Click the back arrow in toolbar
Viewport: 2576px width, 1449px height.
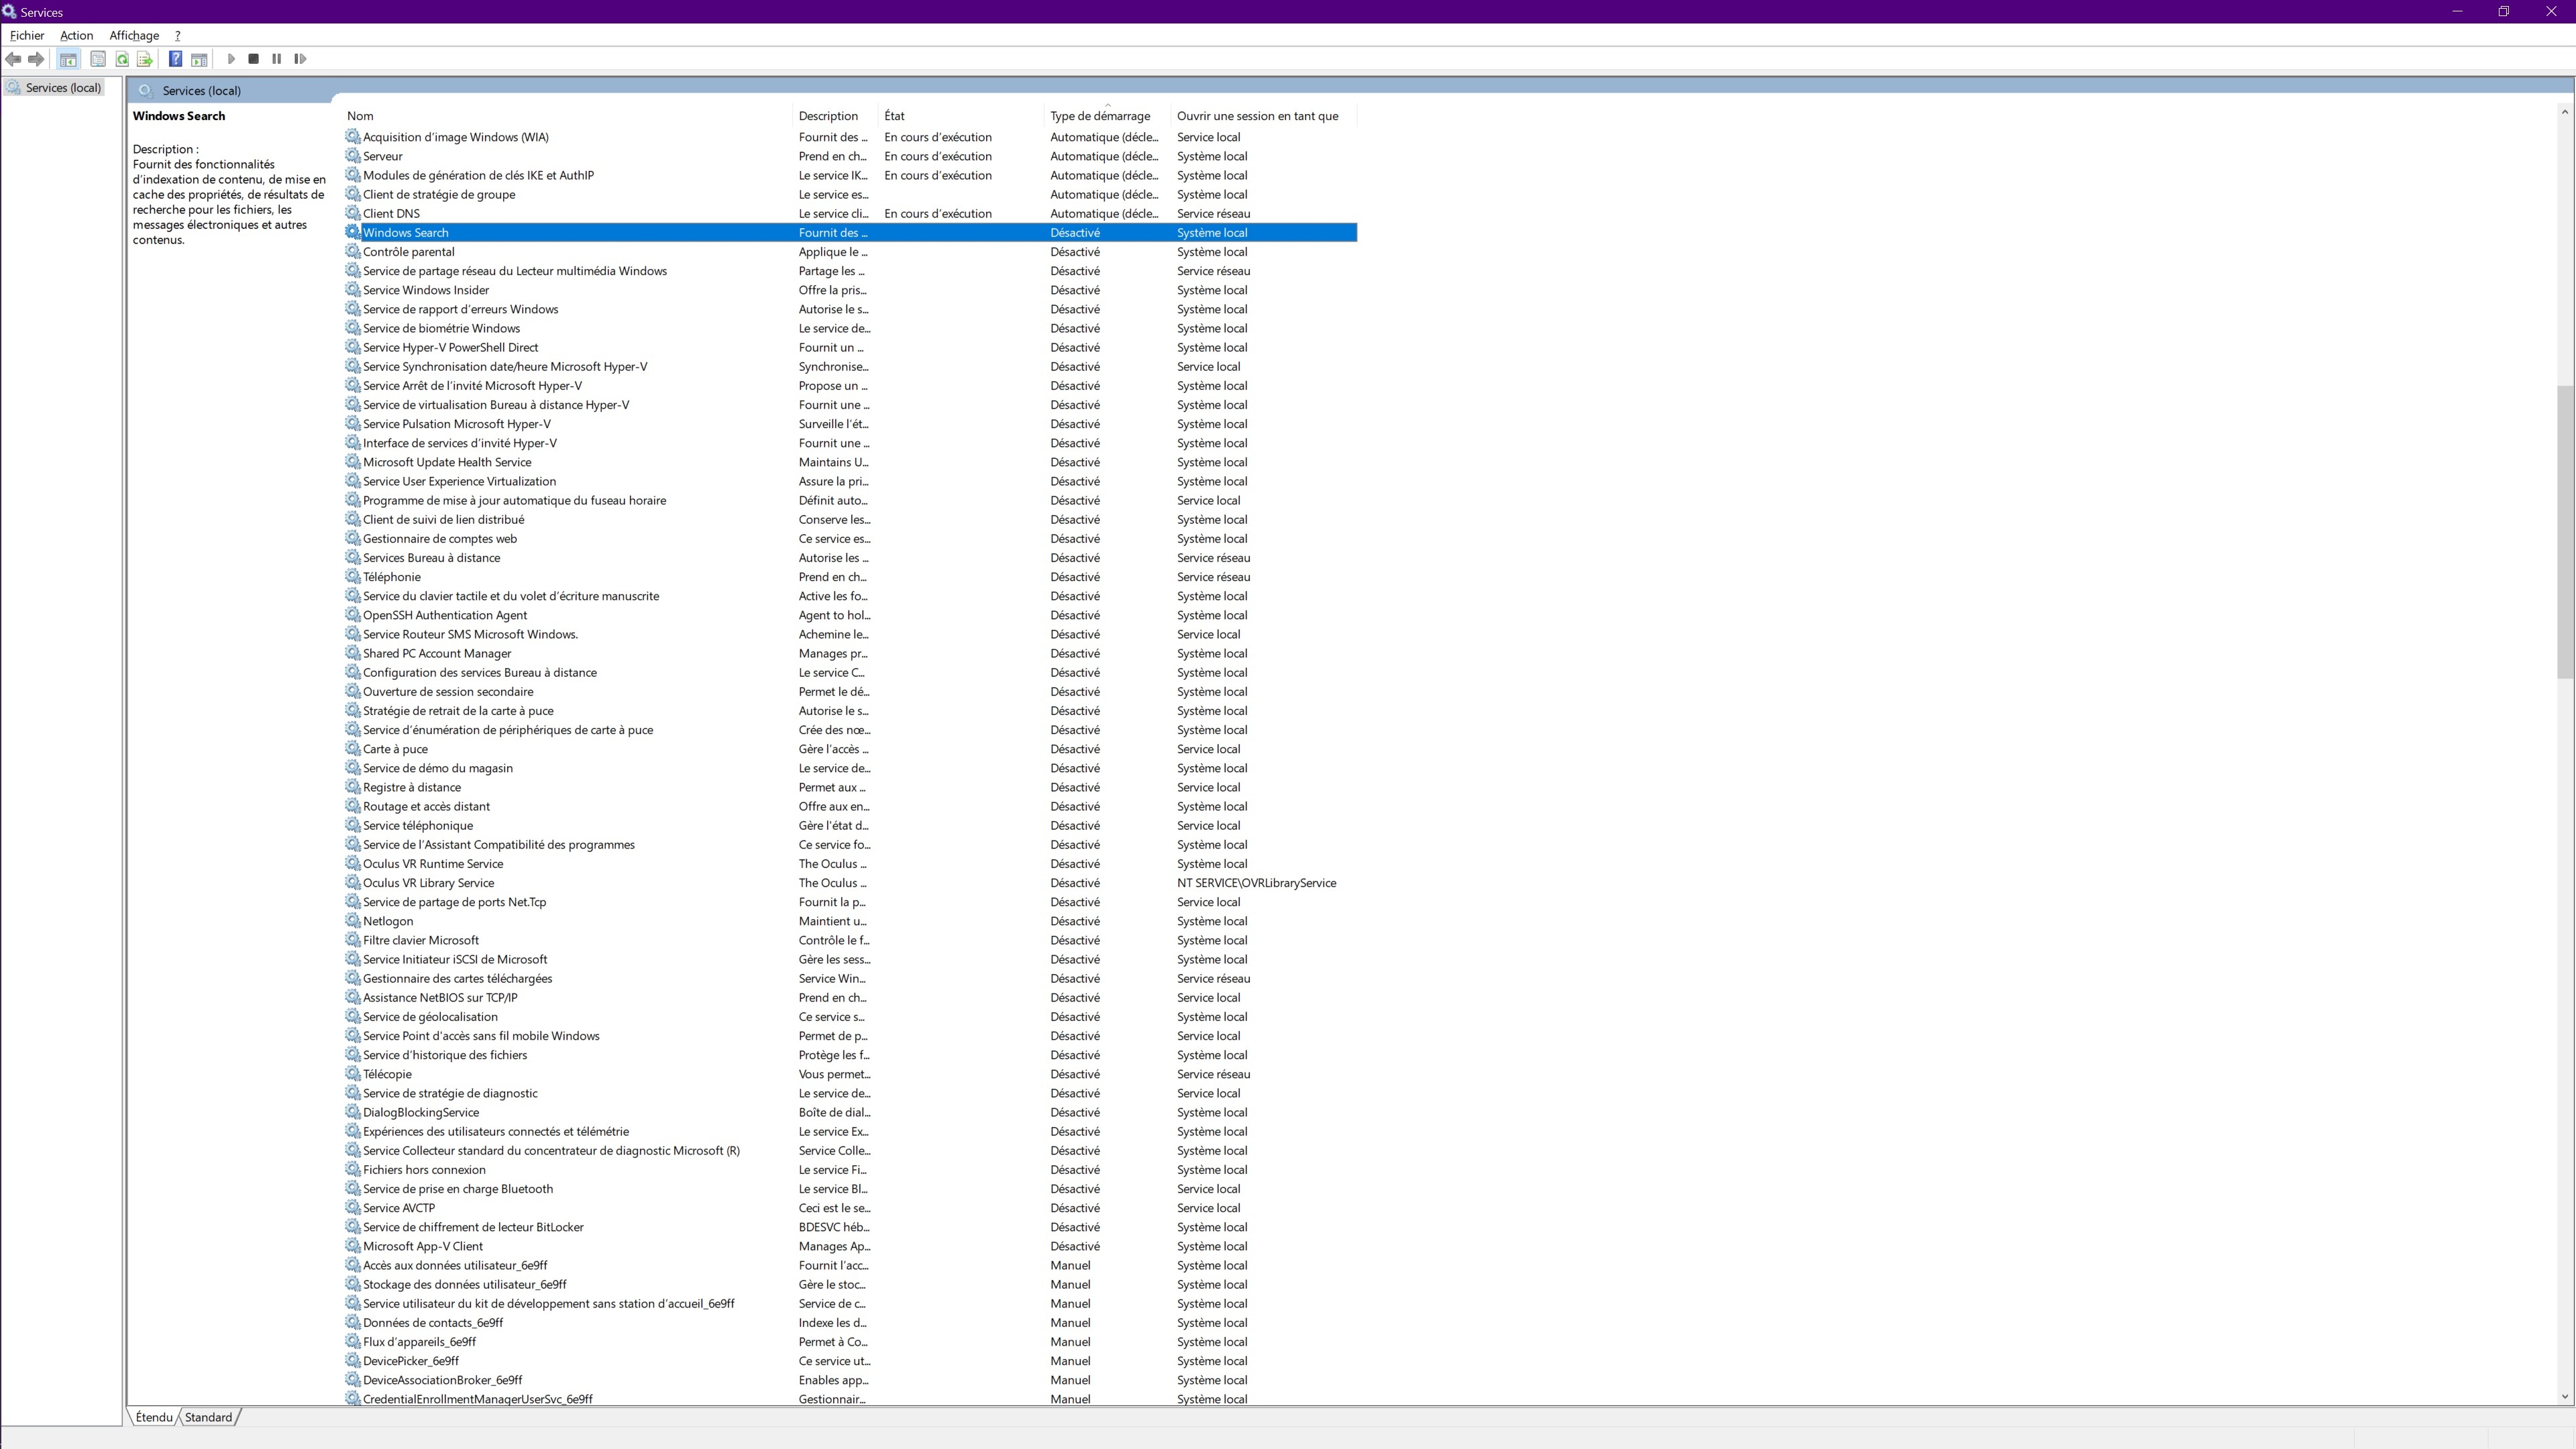click(14, 59)
